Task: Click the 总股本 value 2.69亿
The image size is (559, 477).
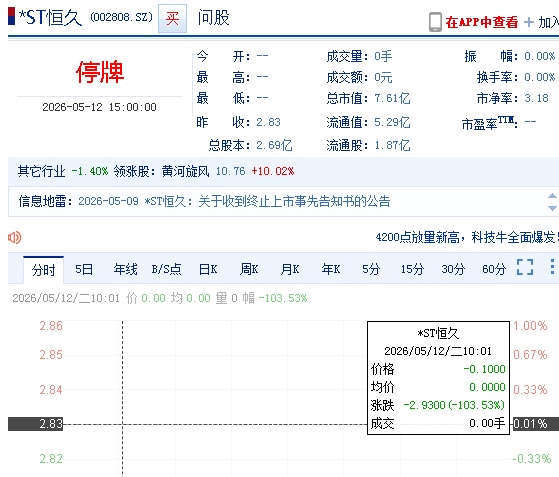Action: pos(274,145)
